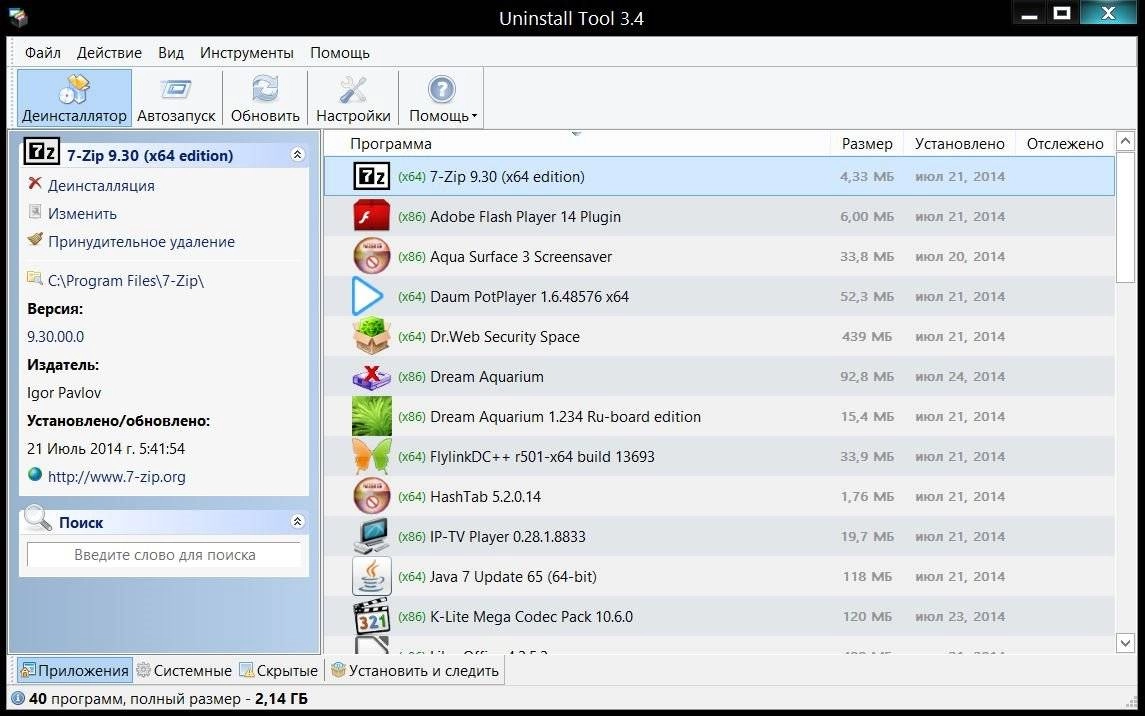
Task: Click the FlylinkDC++ butterfly icon
Action: (x=372, y=456)
